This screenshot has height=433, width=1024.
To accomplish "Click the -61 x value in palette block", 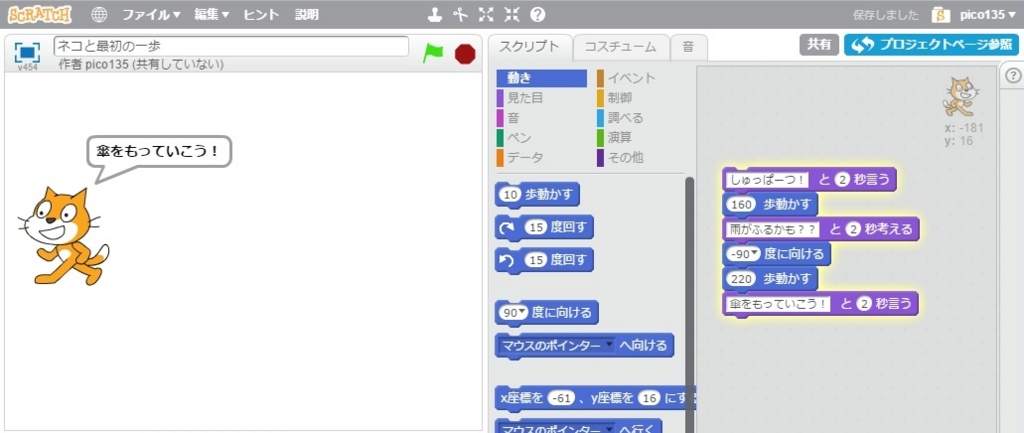I will [560, 397].
